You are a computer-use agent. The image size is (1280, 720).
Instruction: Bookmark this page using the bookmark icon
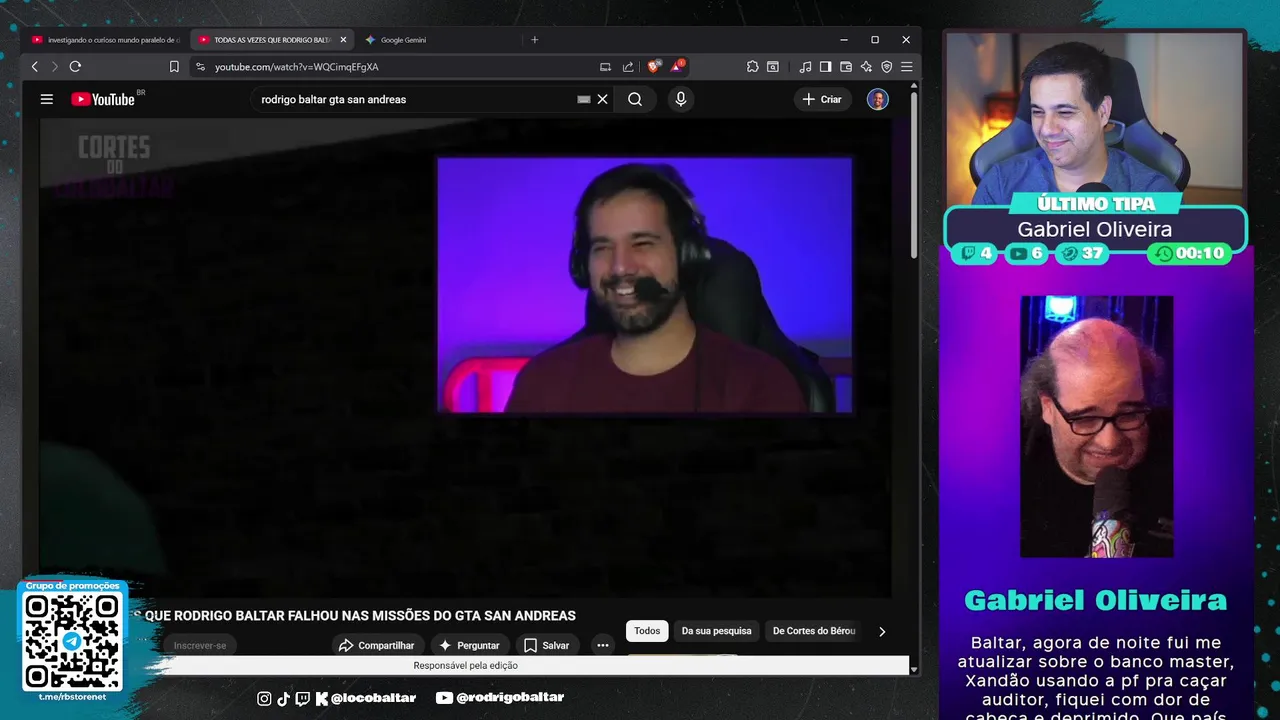174,67
